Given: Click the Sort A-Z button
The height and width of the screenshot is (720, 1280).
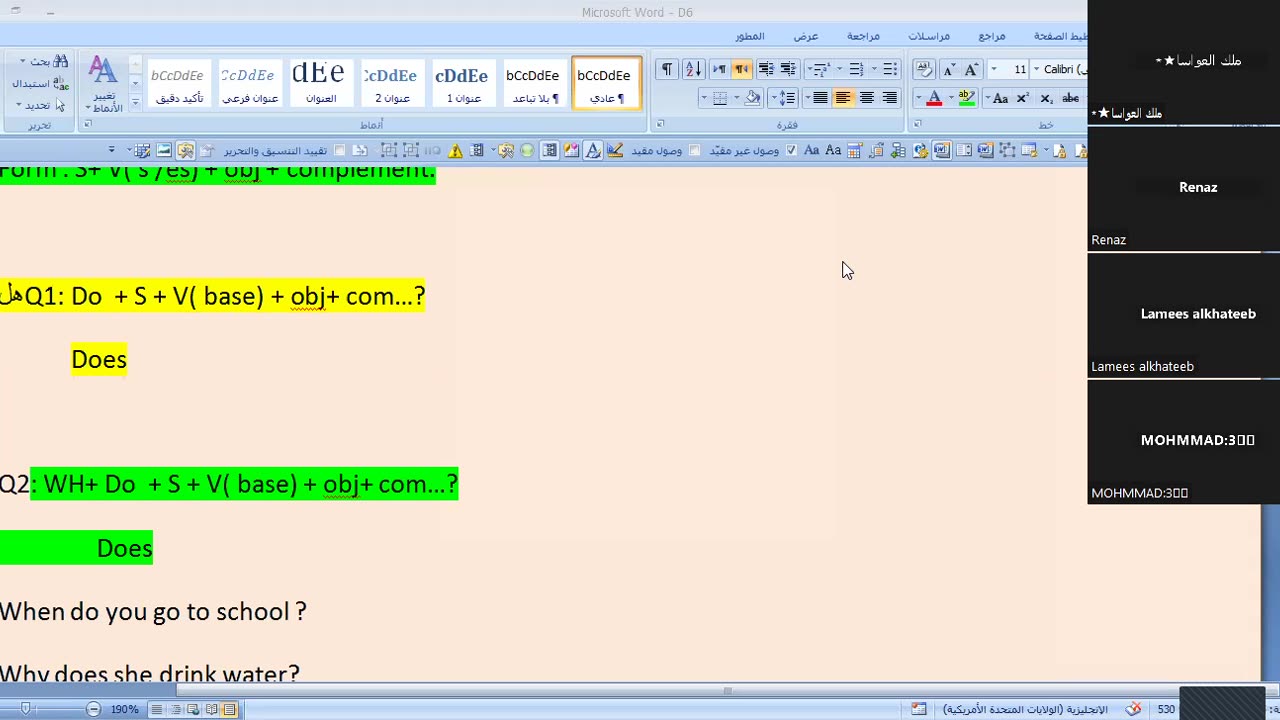Looking at the screenshot, I should pyautogui.click(x=693, y=69).
